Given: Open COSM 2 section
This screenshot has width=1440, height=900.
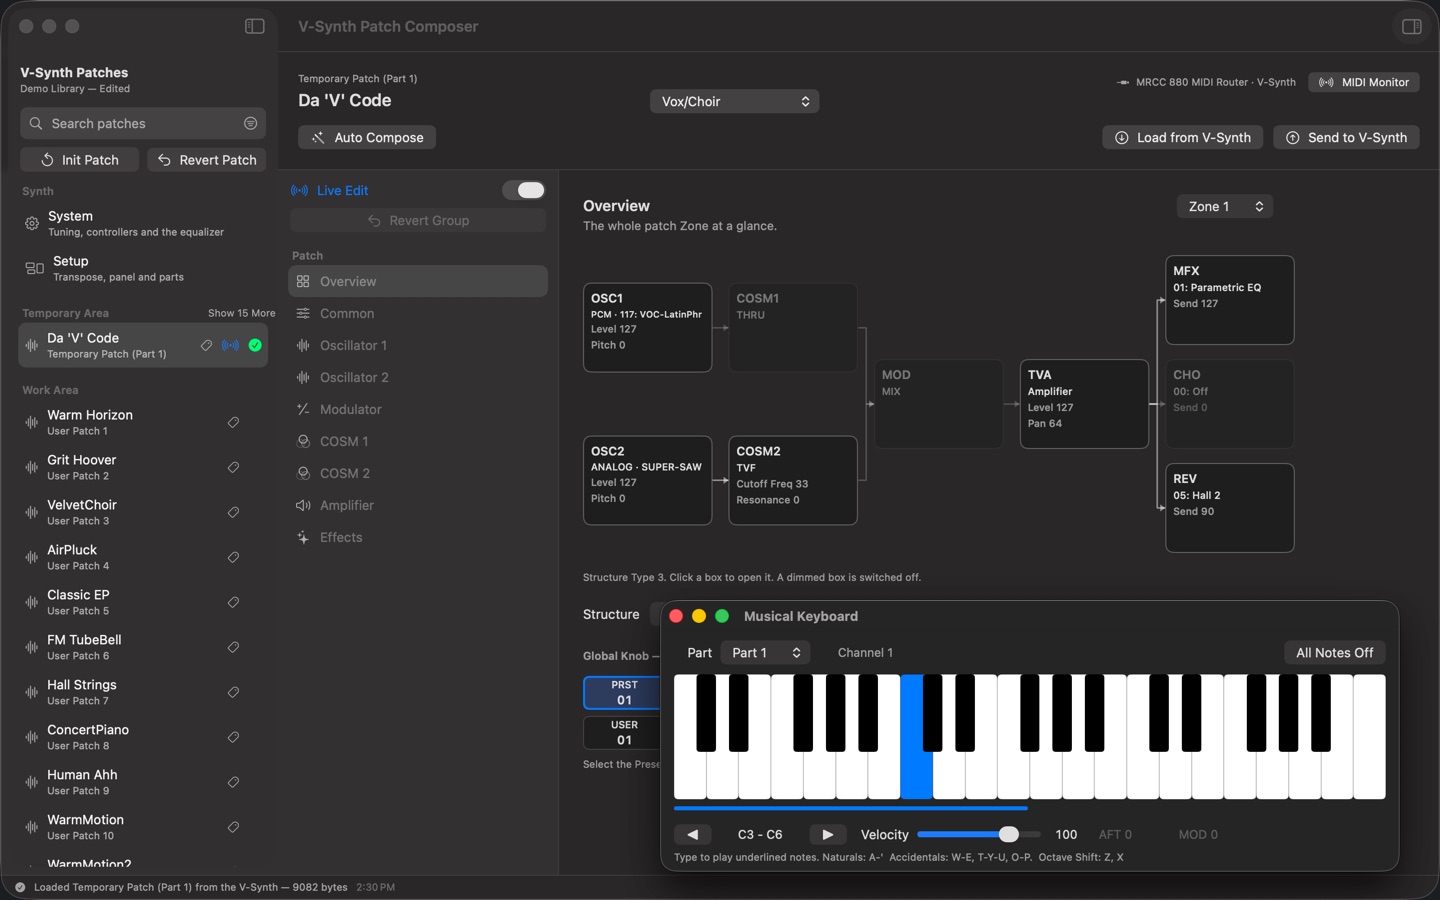Looking at the screenshot, I should tap(418, 473).
